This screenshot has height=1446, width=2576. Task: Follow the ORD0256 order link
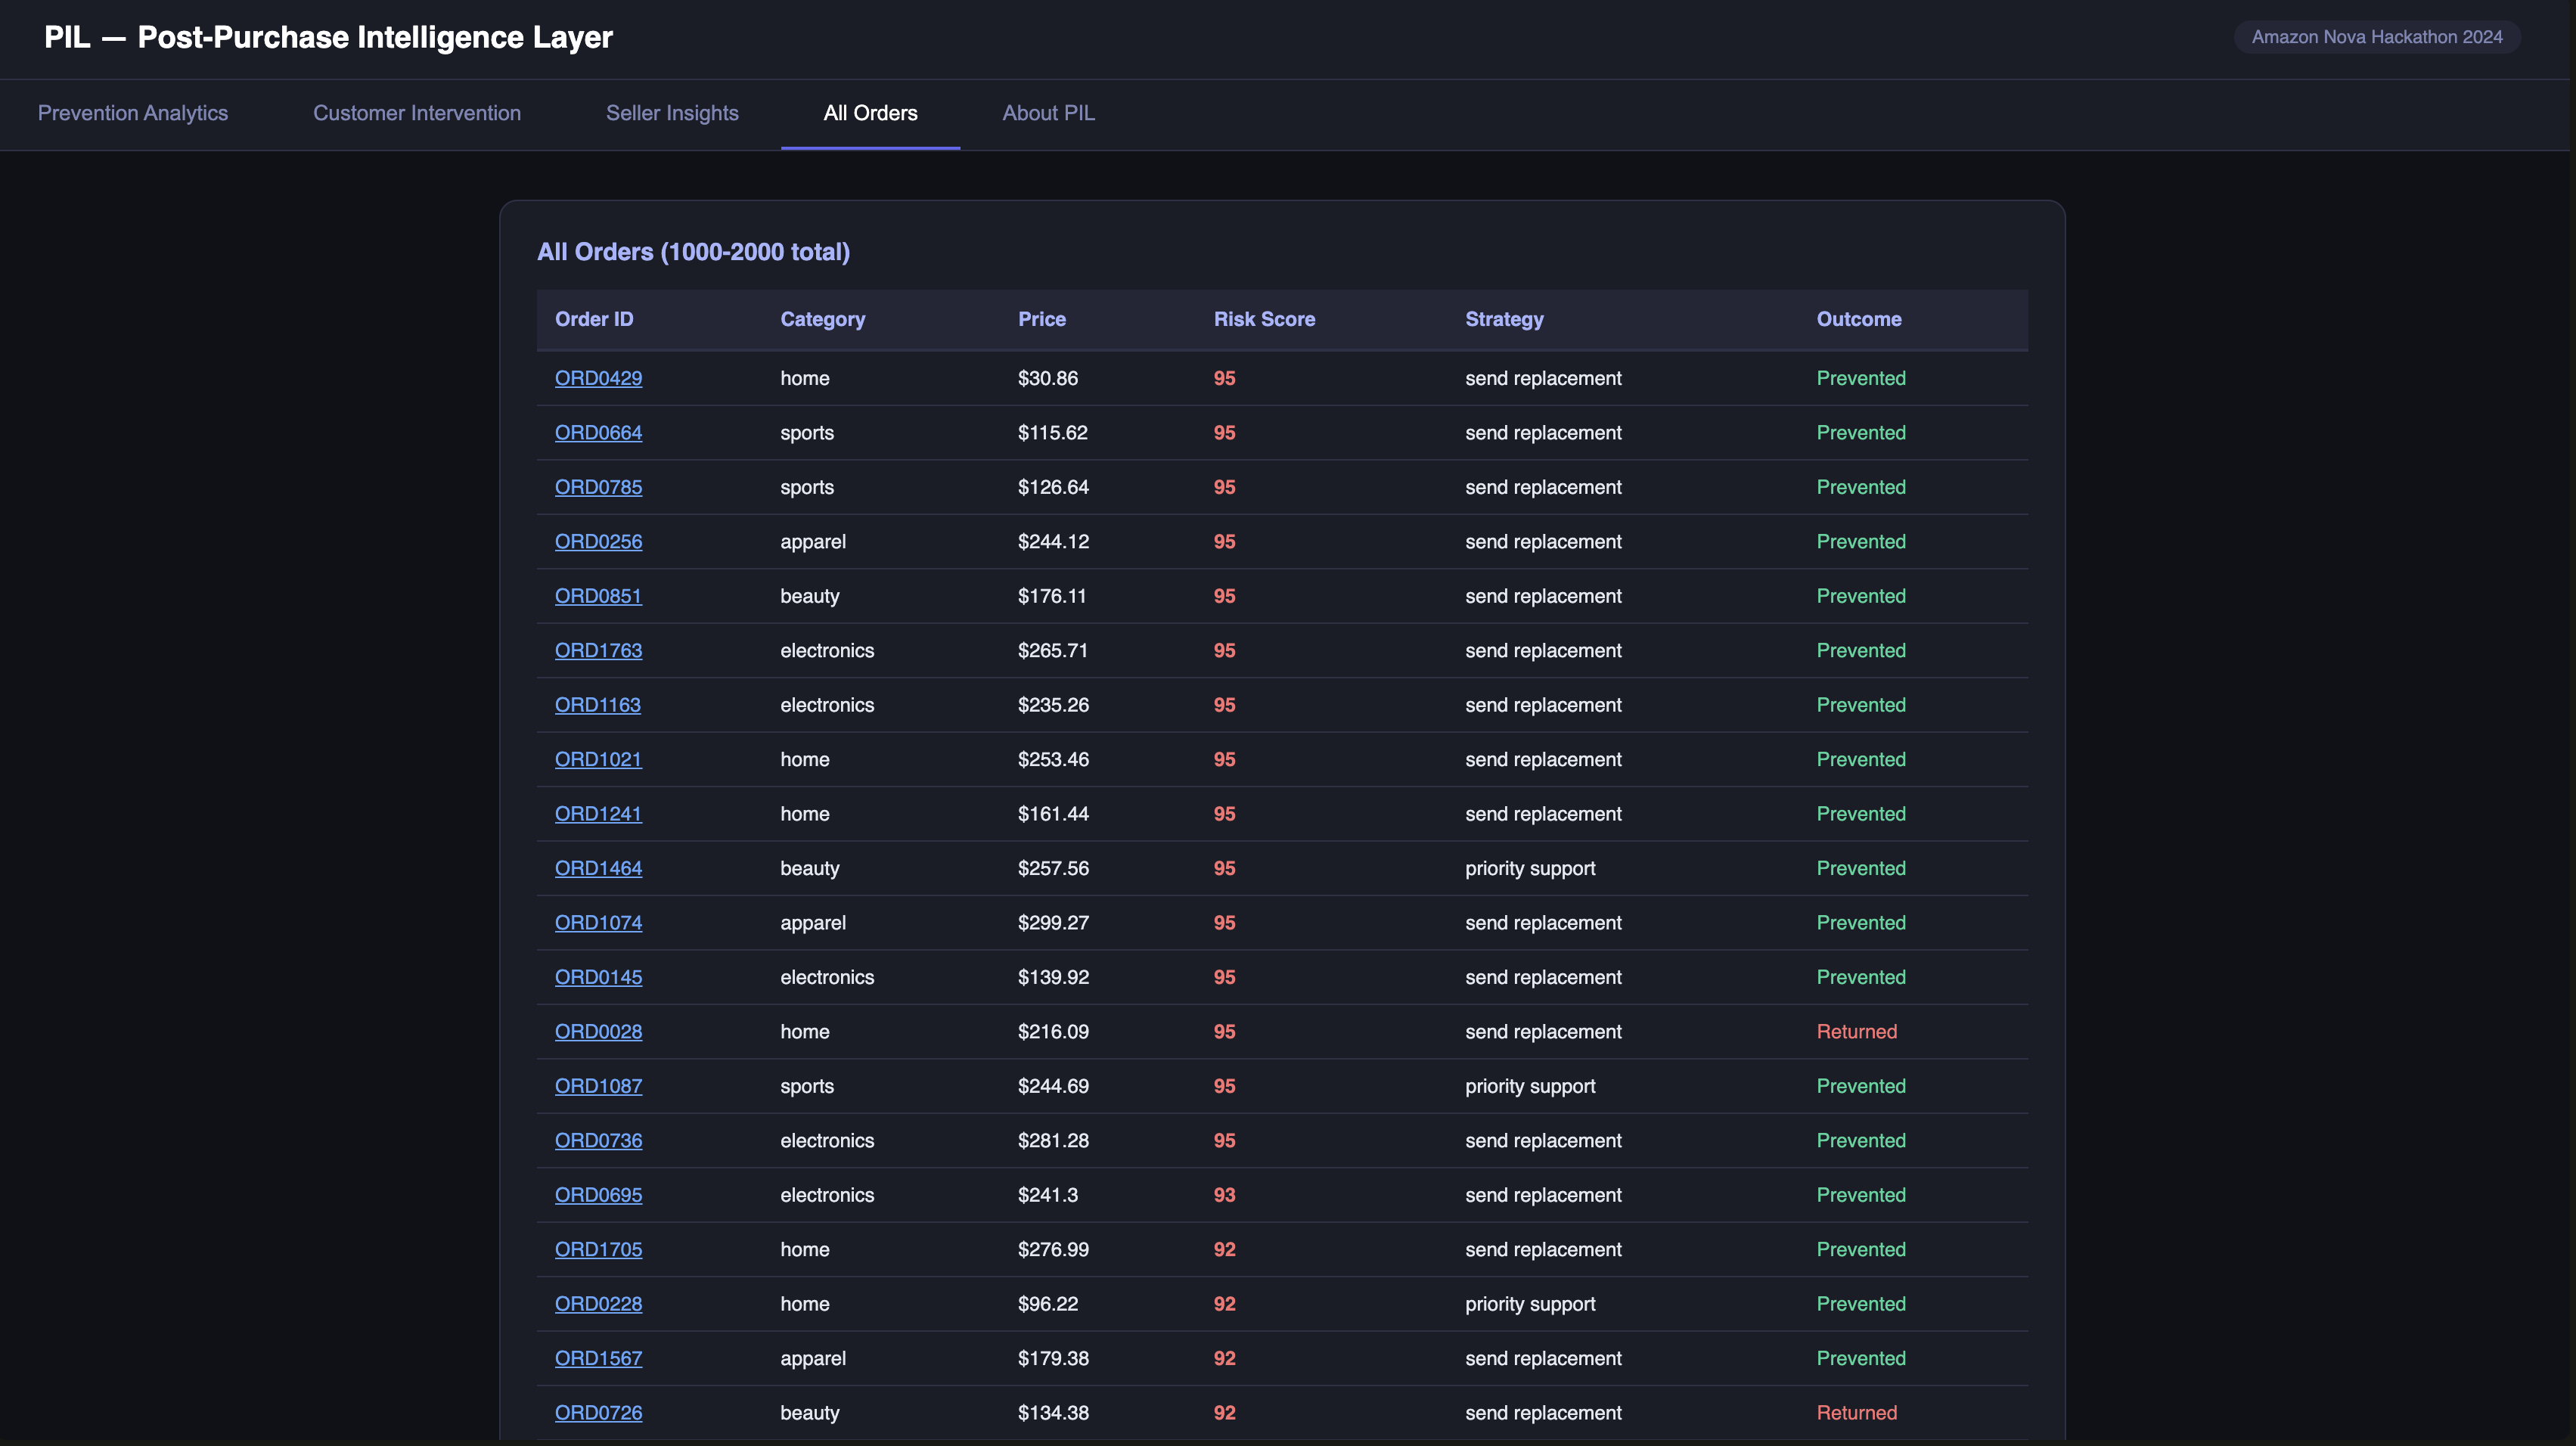[598, 542]
